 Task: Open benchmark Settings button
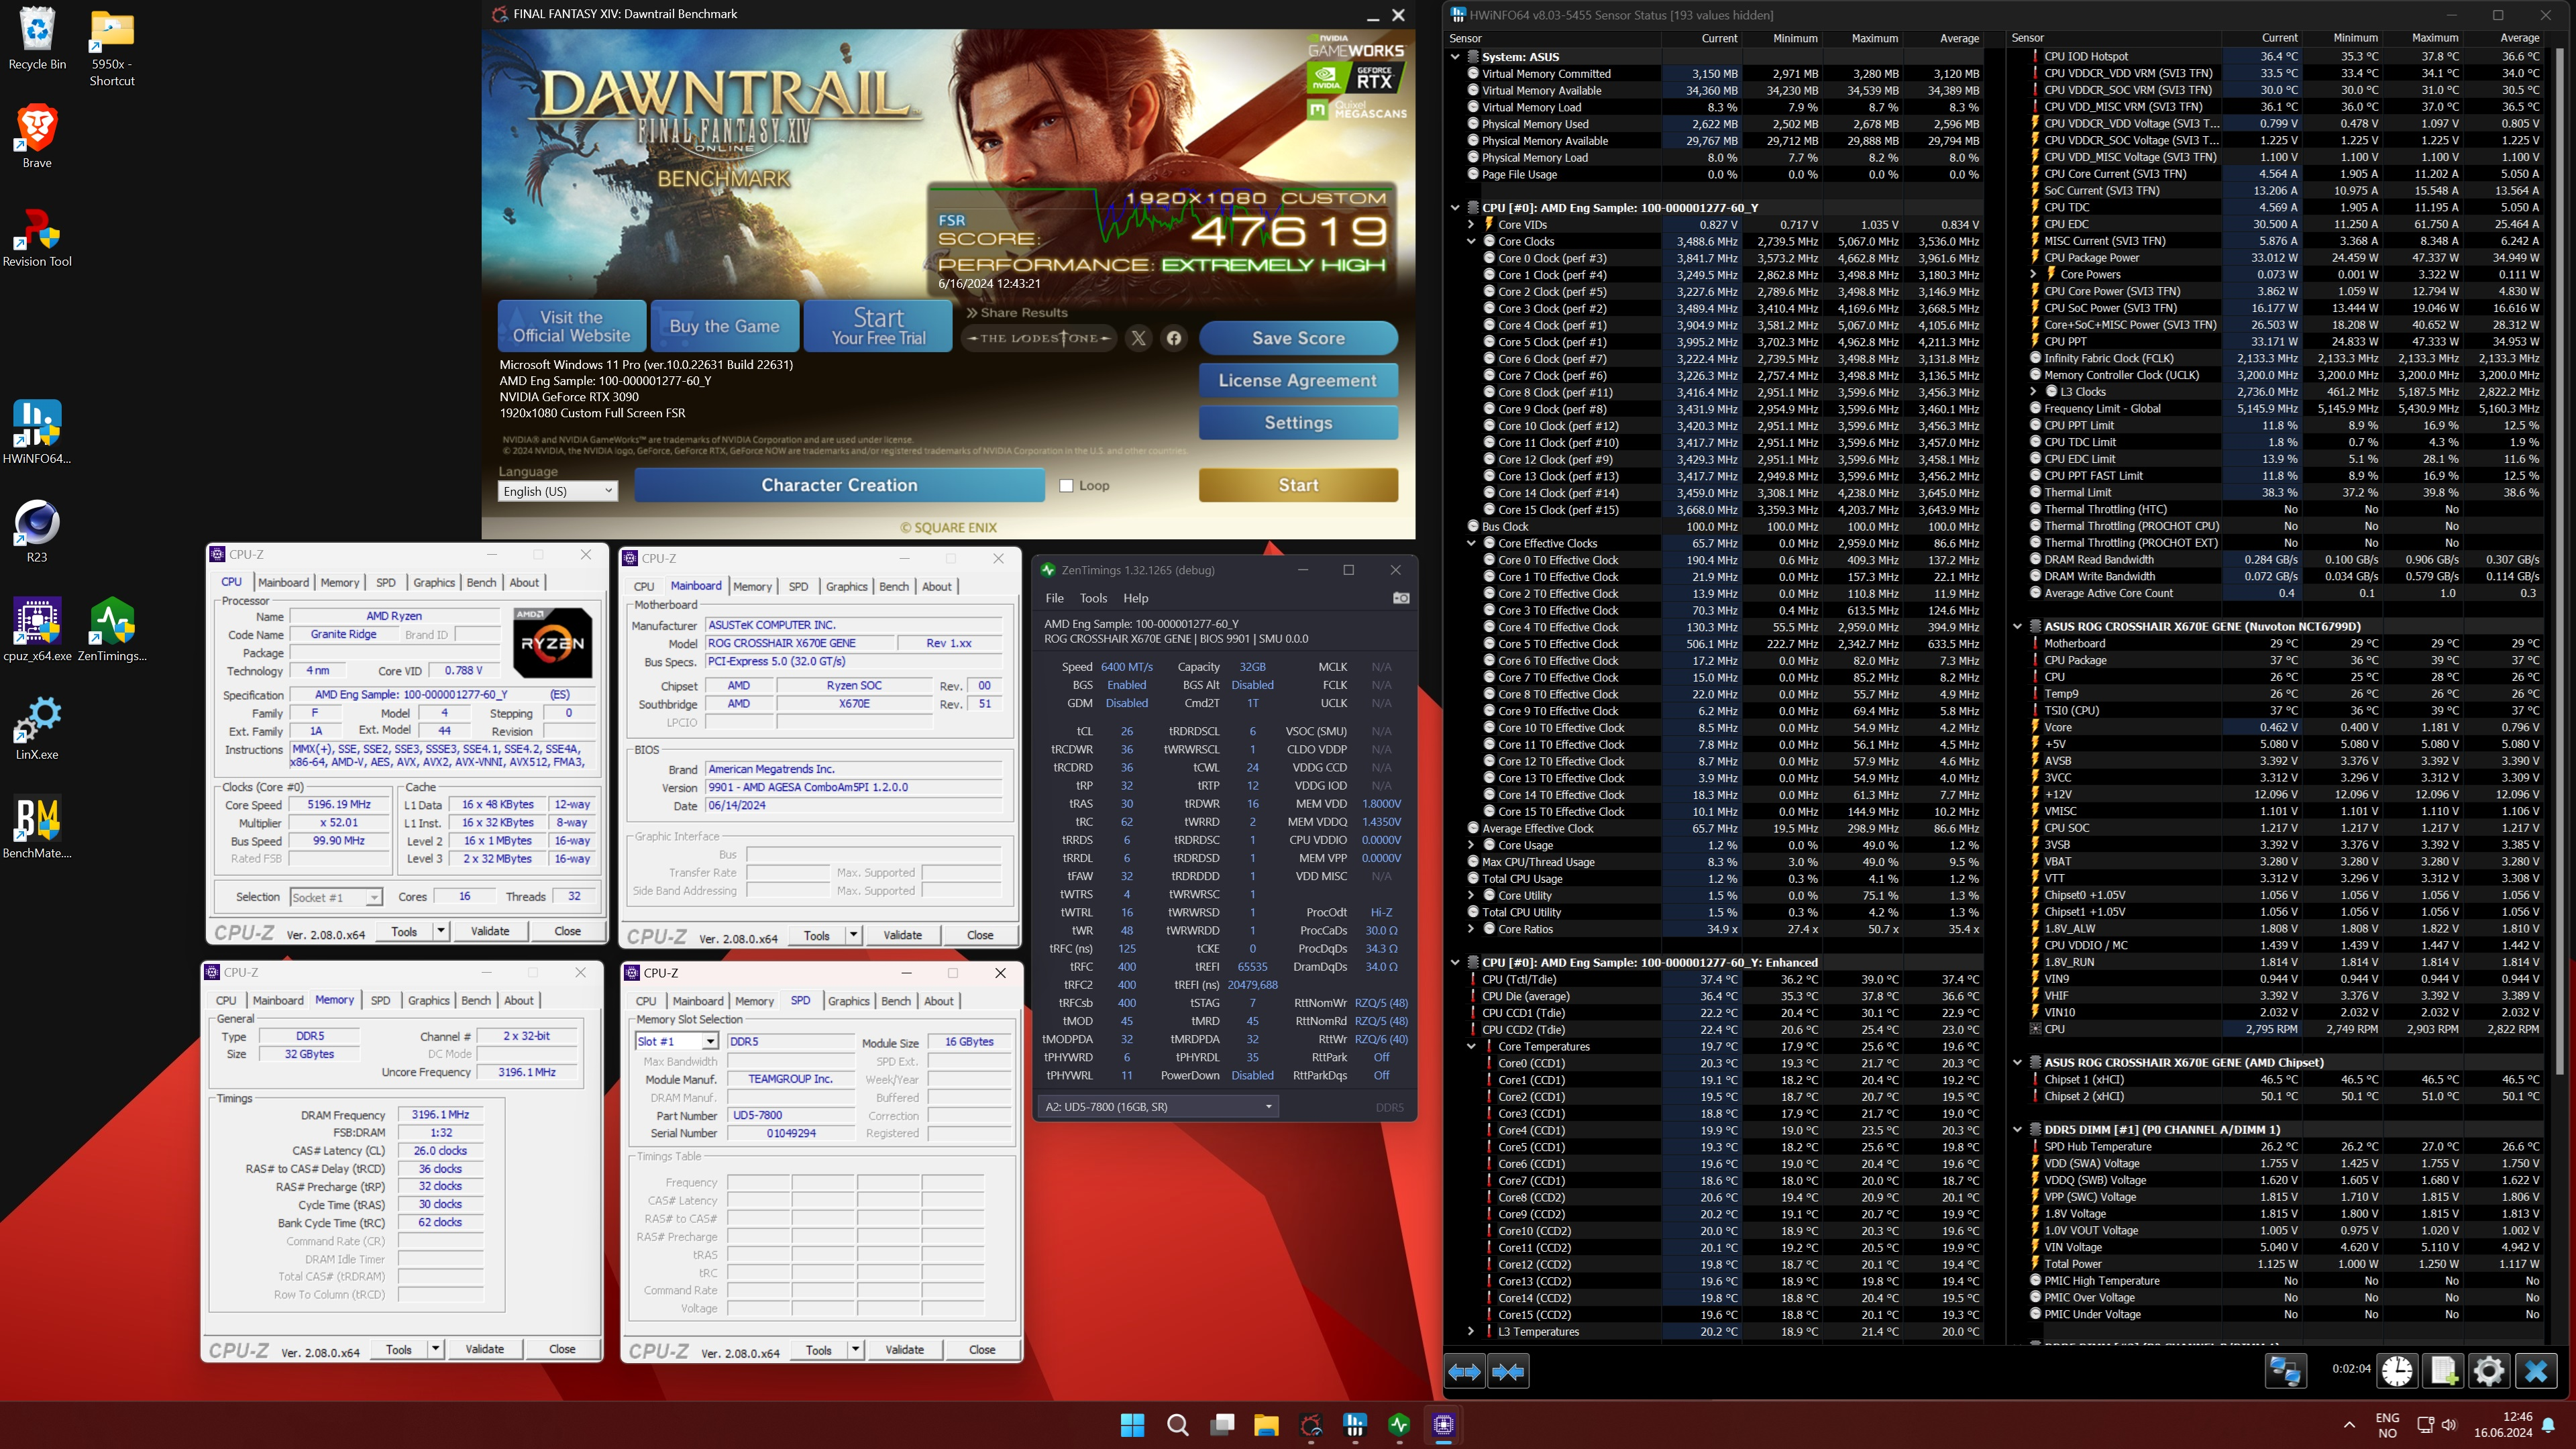coord(1298,422)
